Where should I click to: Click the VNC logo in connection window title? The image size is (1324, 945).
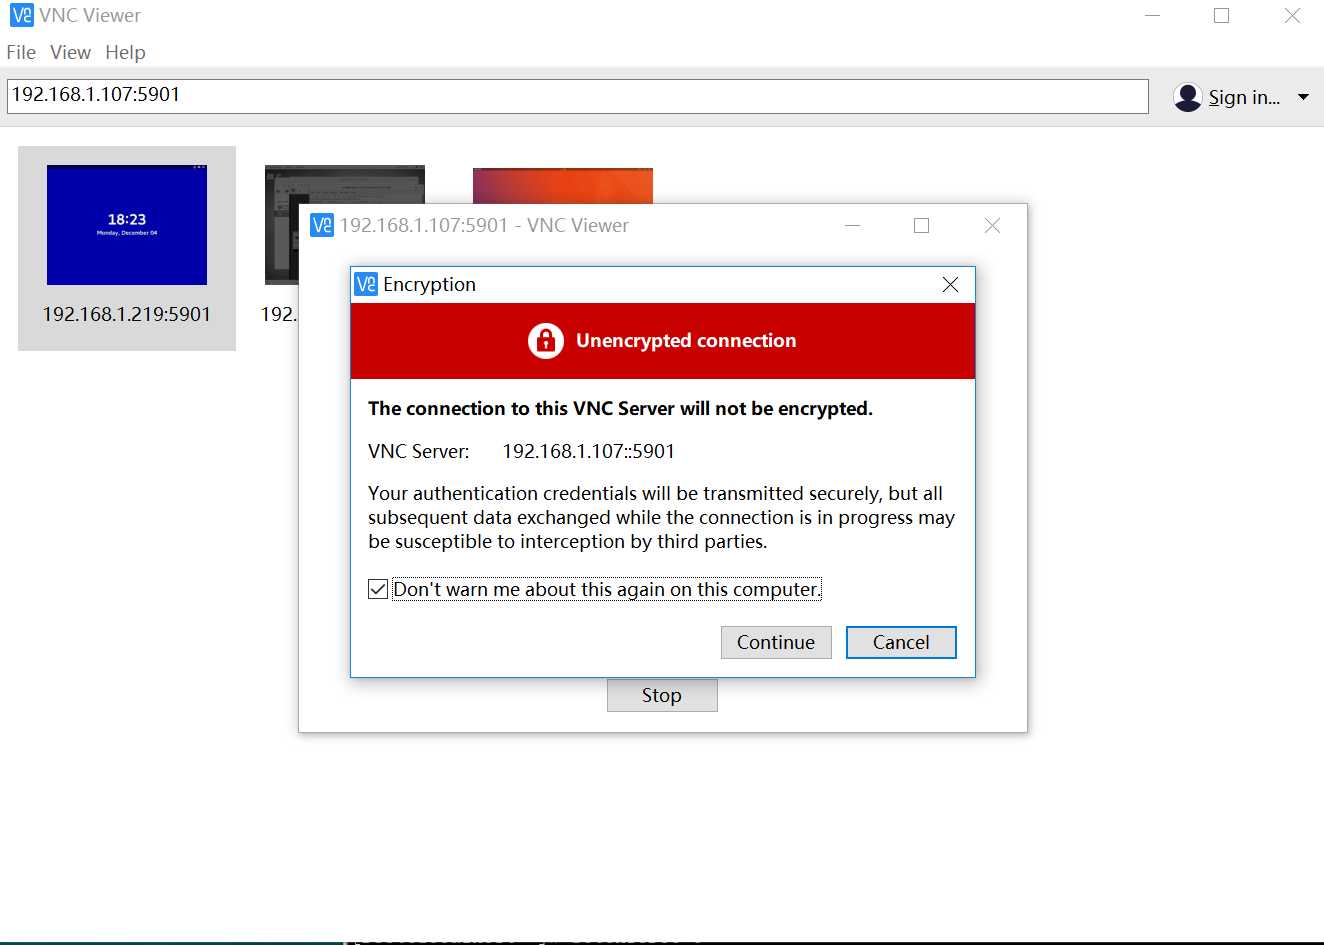pos(322,225)
